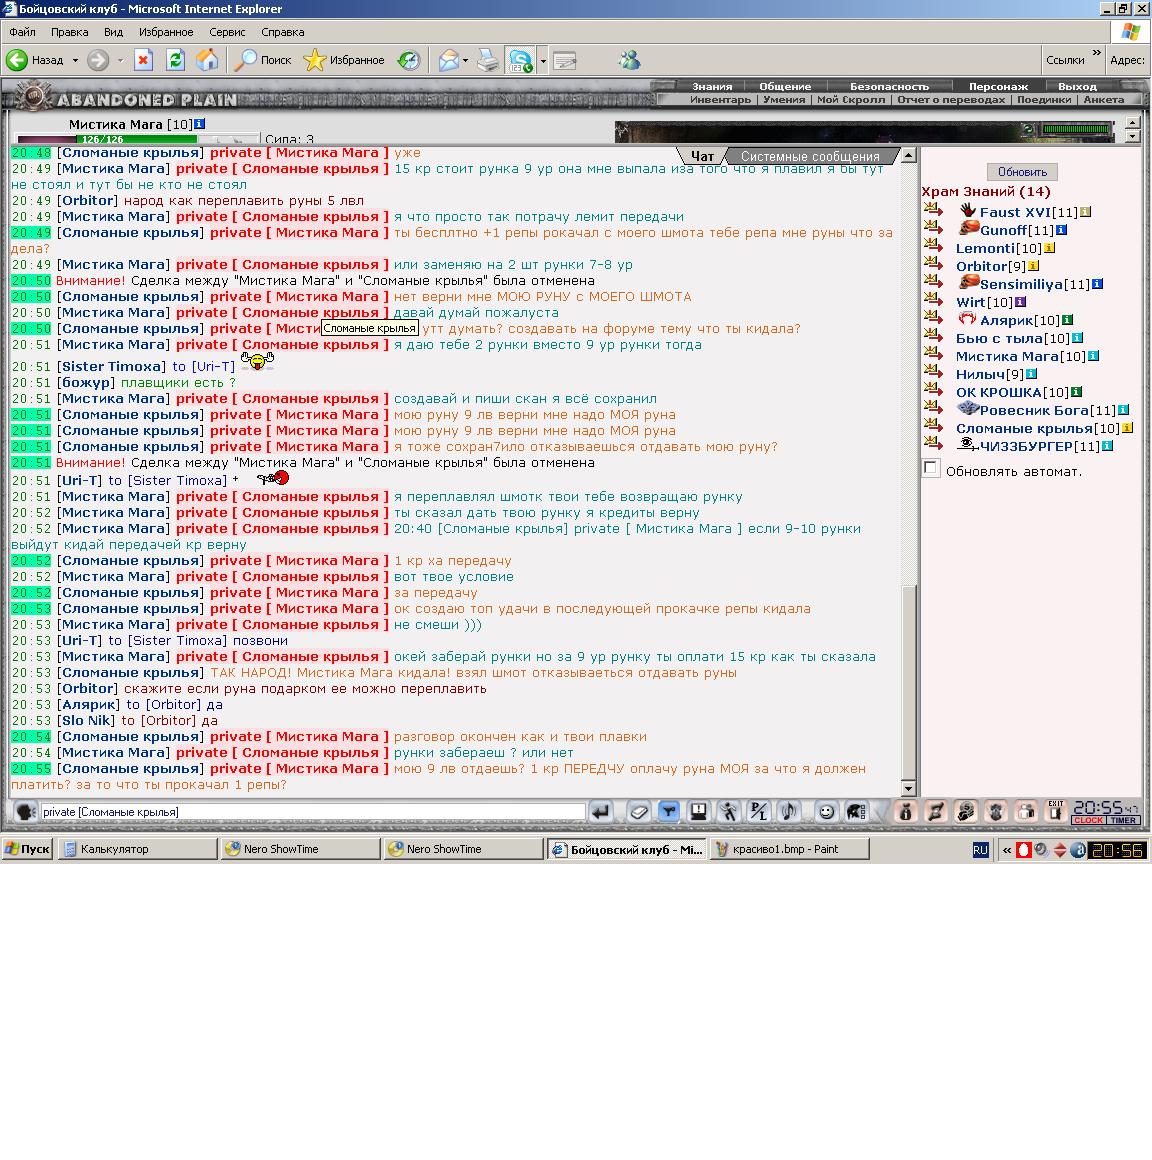Open info icon beside Мистика Мага header name

click(x=200, y=124)
